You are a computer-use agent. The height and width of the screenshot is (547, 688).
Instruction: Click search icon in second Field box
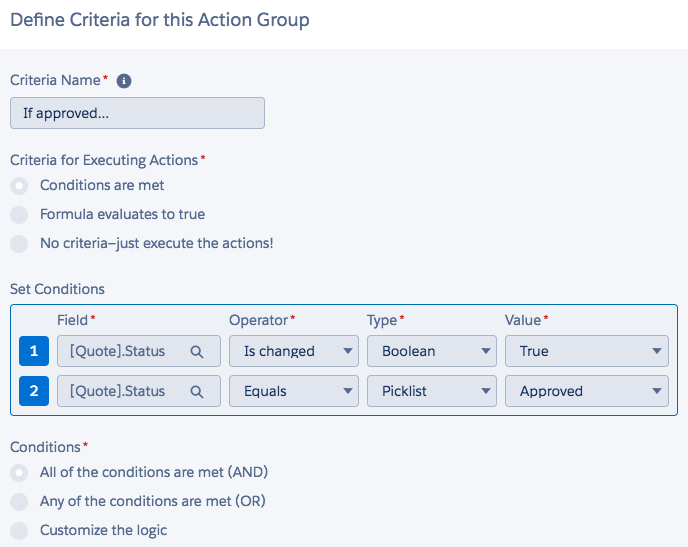tap(197, 391)
